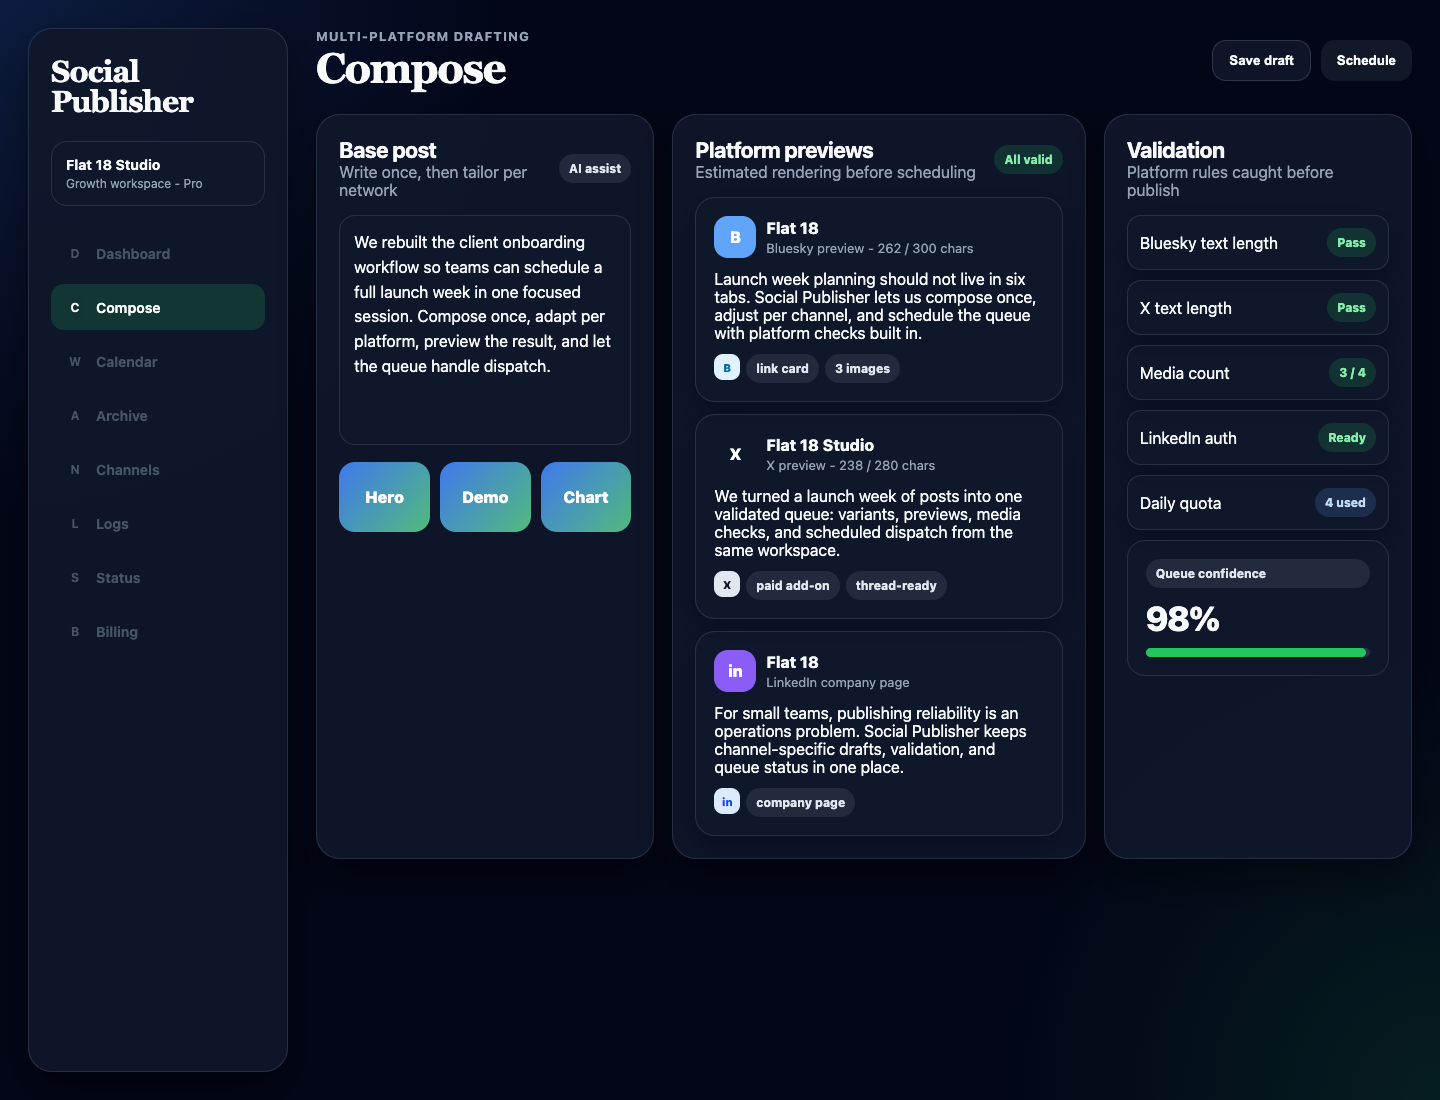Click the green queue confidence progress bar
This screenshot has width=1440, height=1100.
click(x=1256, y=653)
